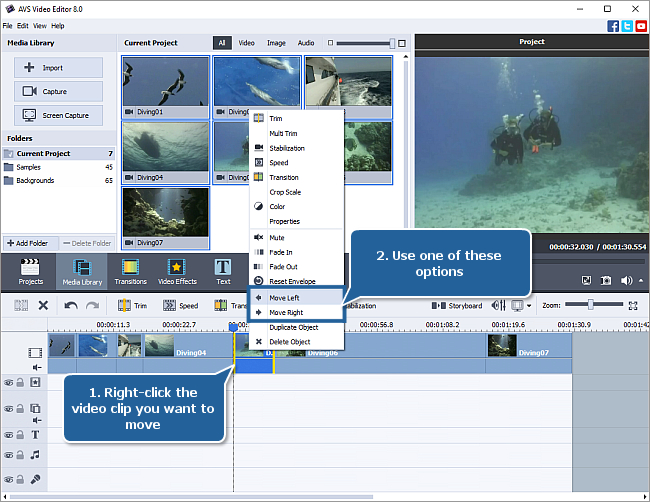Click the Screen Capture button
This screenshot has height=502, width=650.
tap(58, 115)
